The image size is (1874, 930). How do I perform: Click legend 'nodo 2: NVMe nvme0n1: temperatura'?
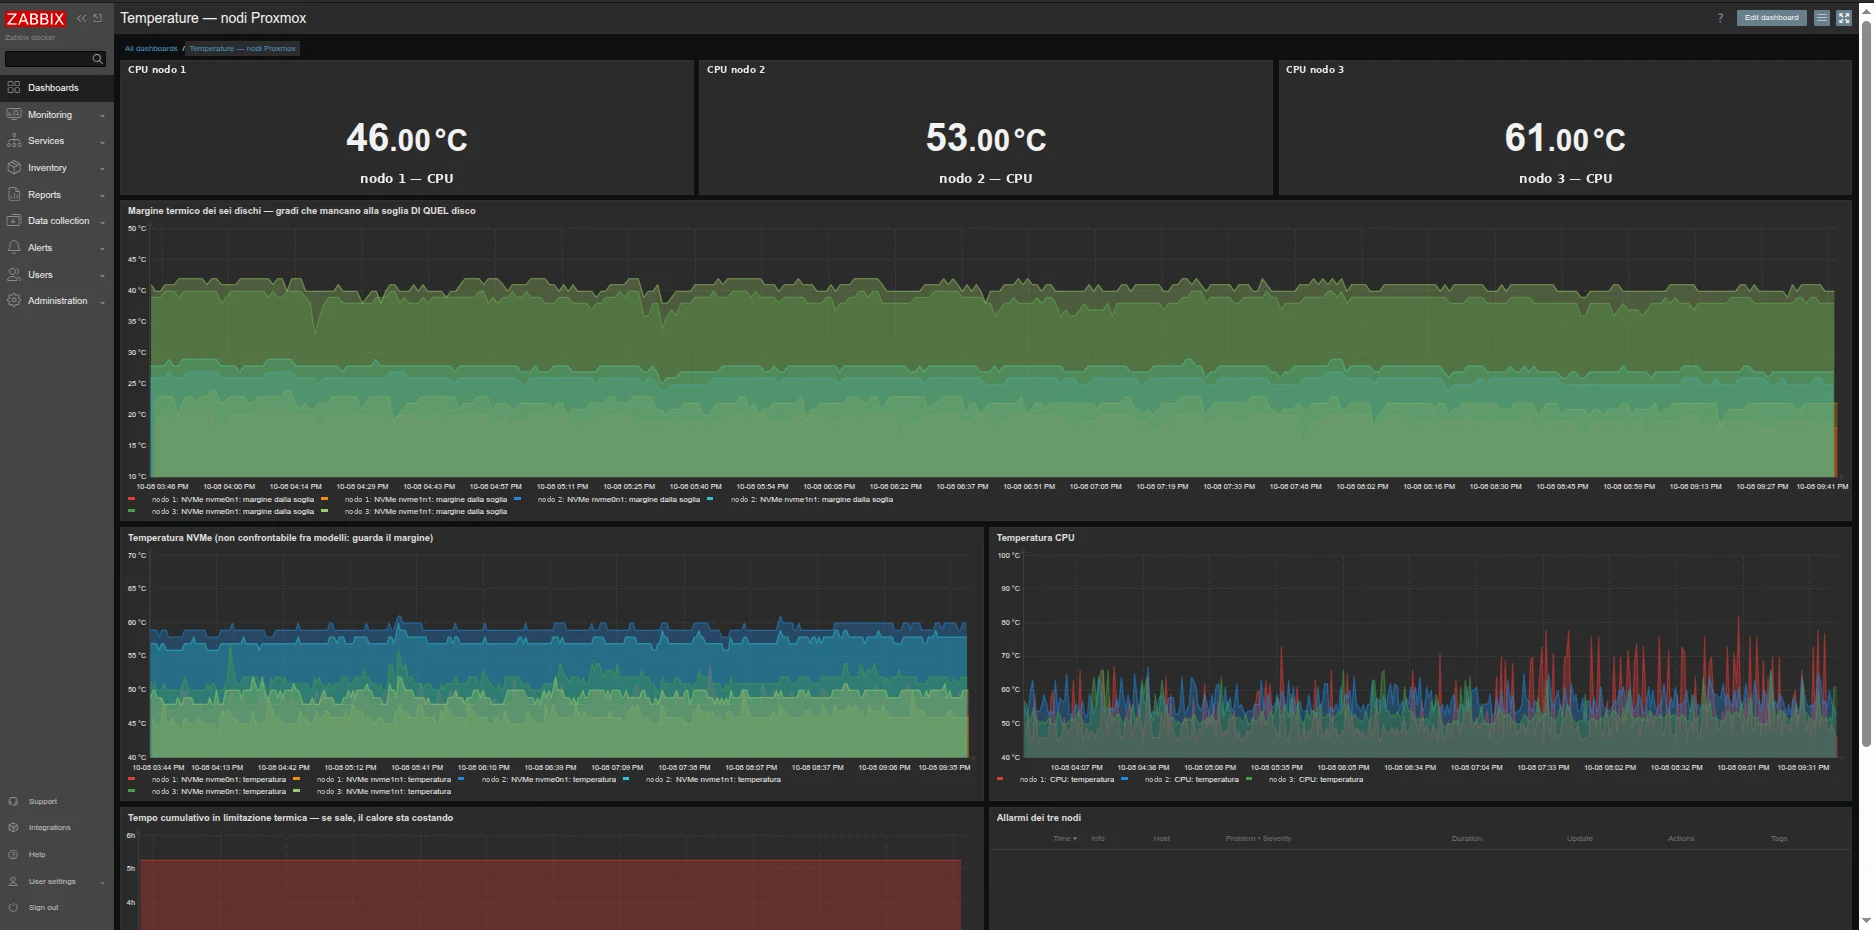coord(549,780)
